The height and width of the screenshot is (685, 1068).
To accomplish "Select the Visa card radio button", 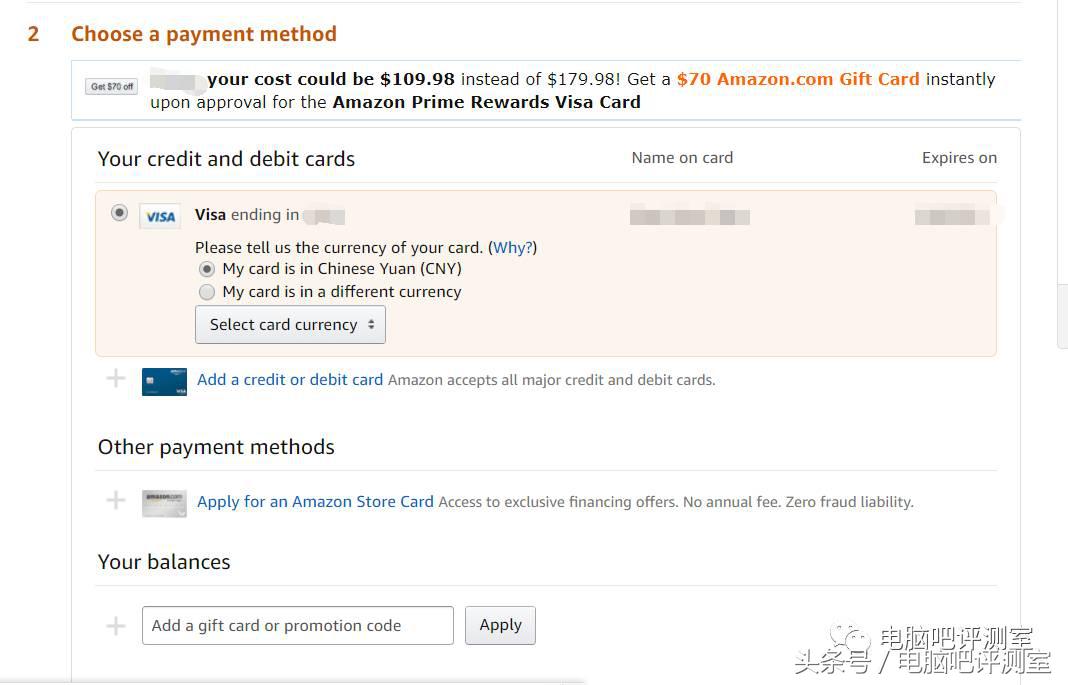I will [120, 213].
